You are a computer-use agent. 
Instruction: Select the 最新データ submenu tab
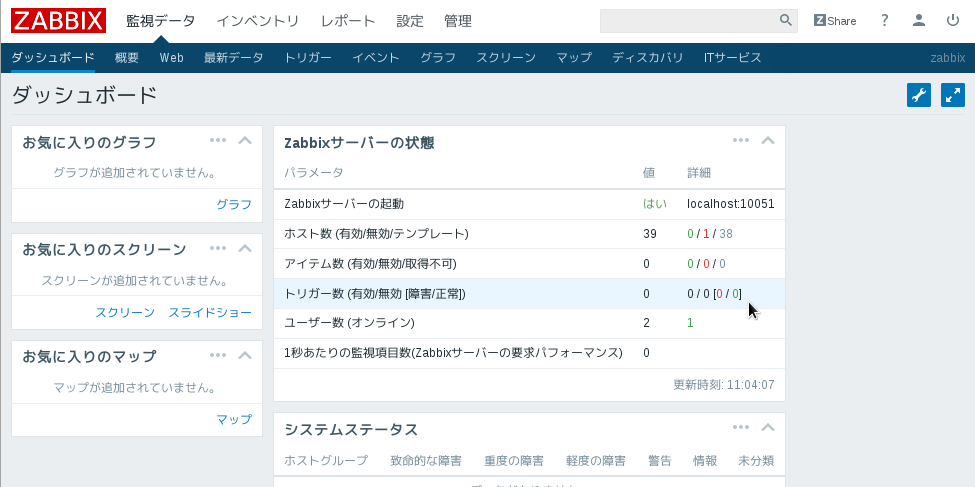pos(234,58)
